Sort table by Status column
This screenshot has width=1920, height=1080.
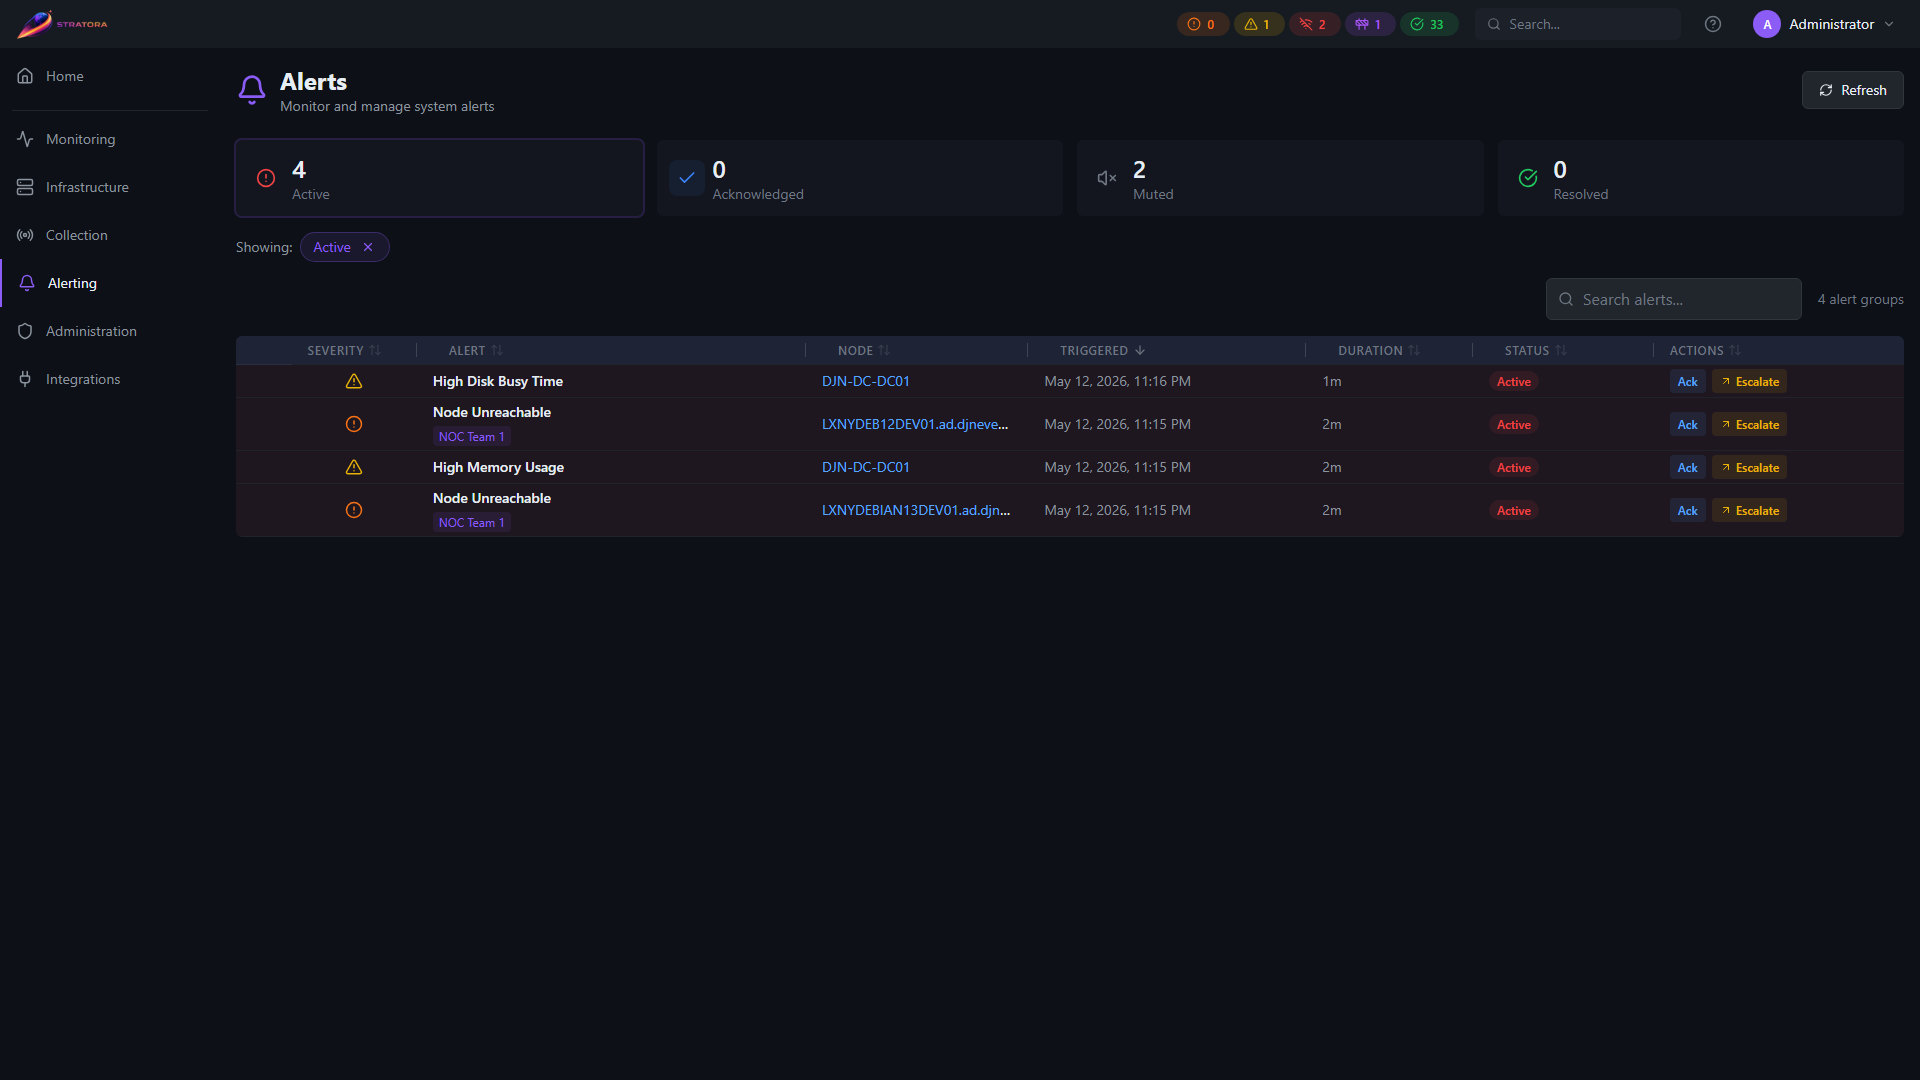[1535, 350]
